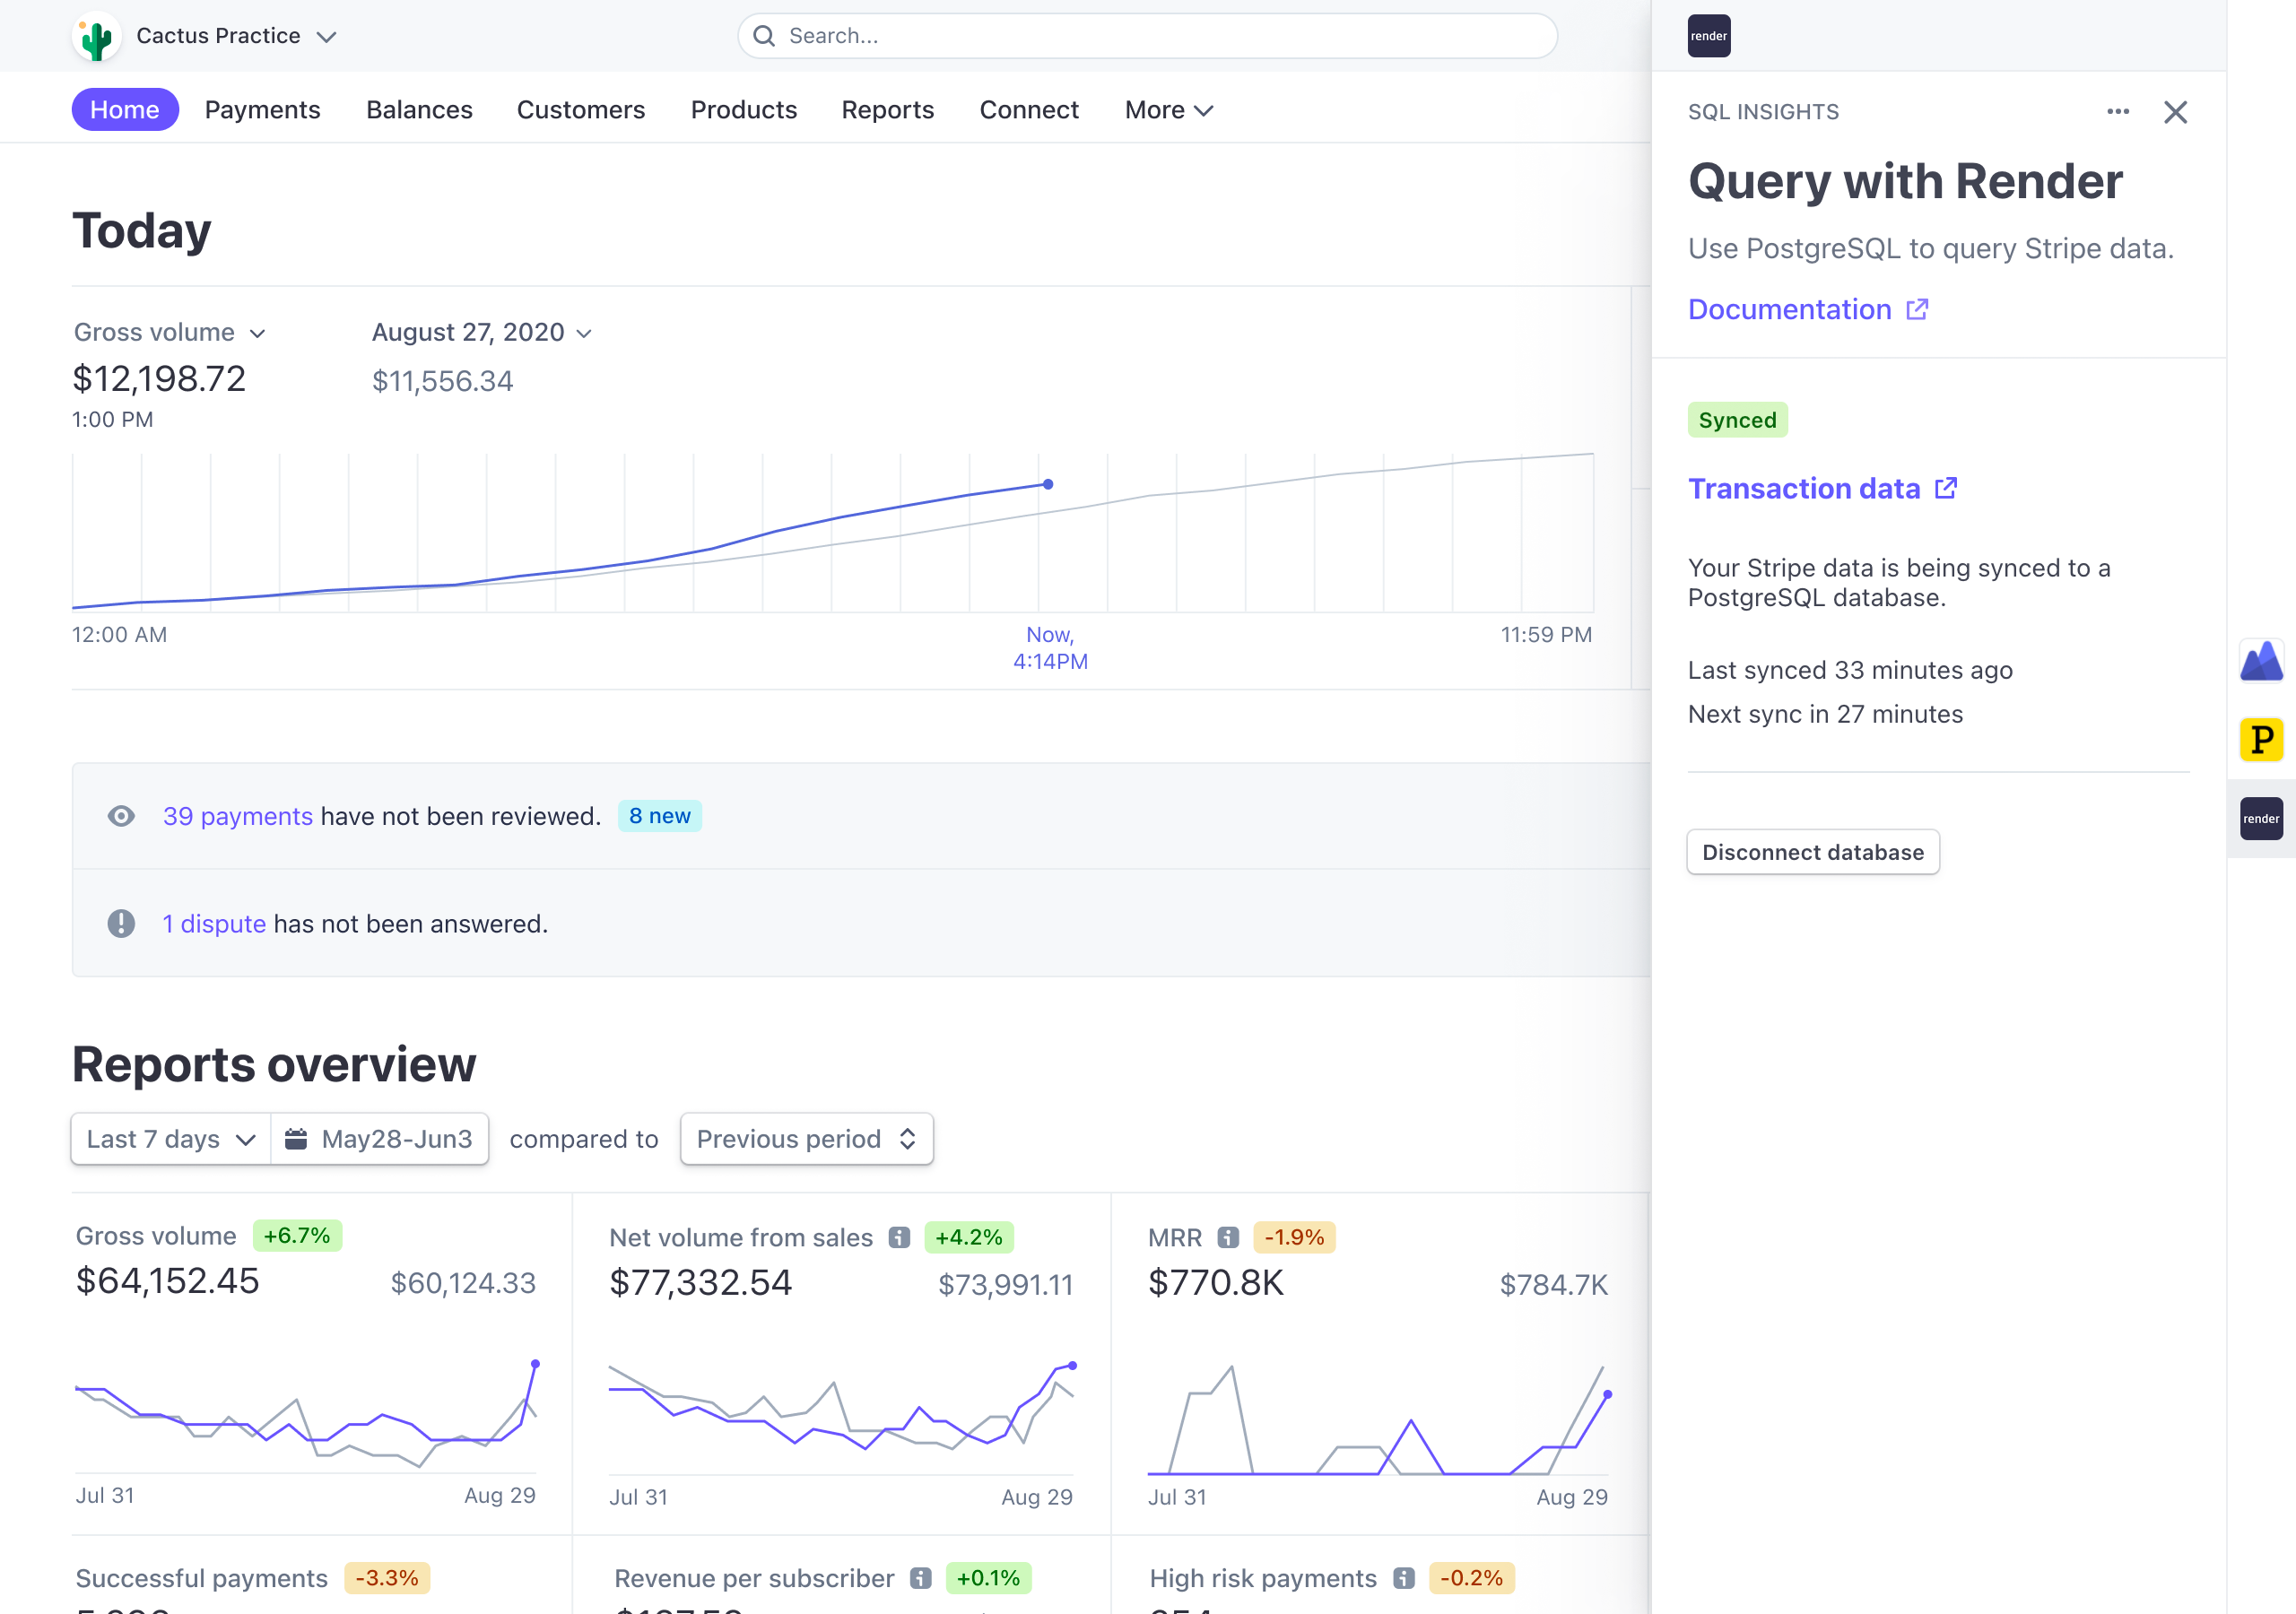Select the Synced status indicator badge

click(1739, 418)
